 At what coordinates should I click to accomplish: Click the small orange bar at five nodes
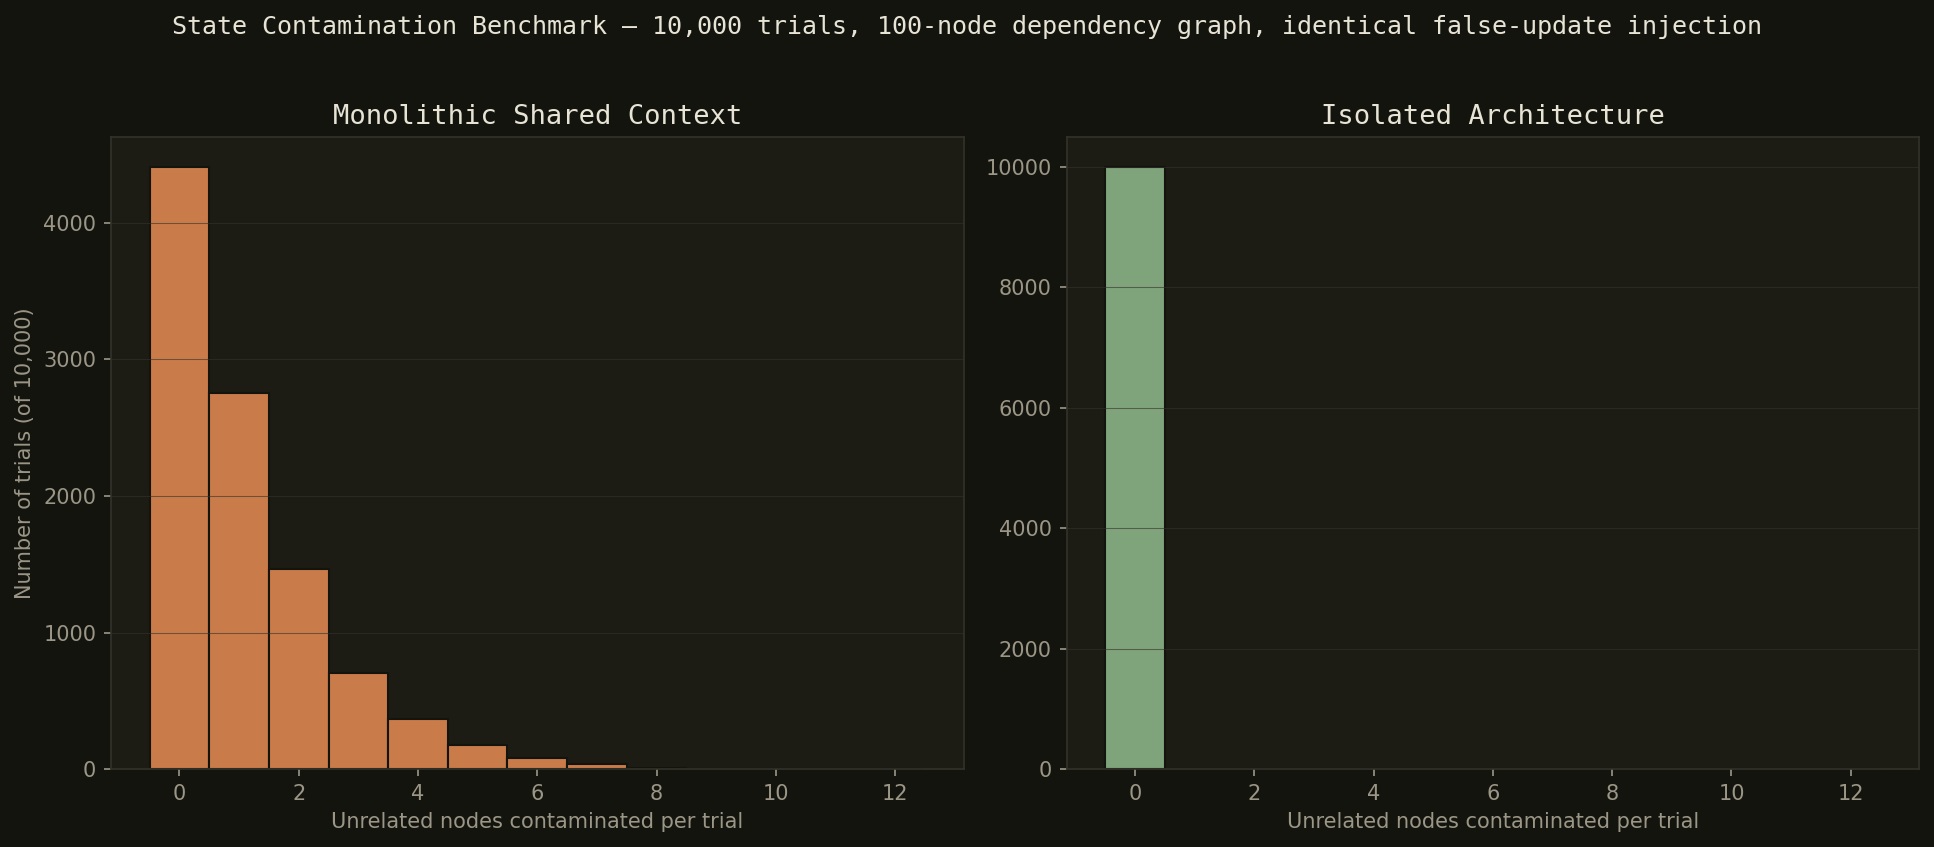point(477,757)
